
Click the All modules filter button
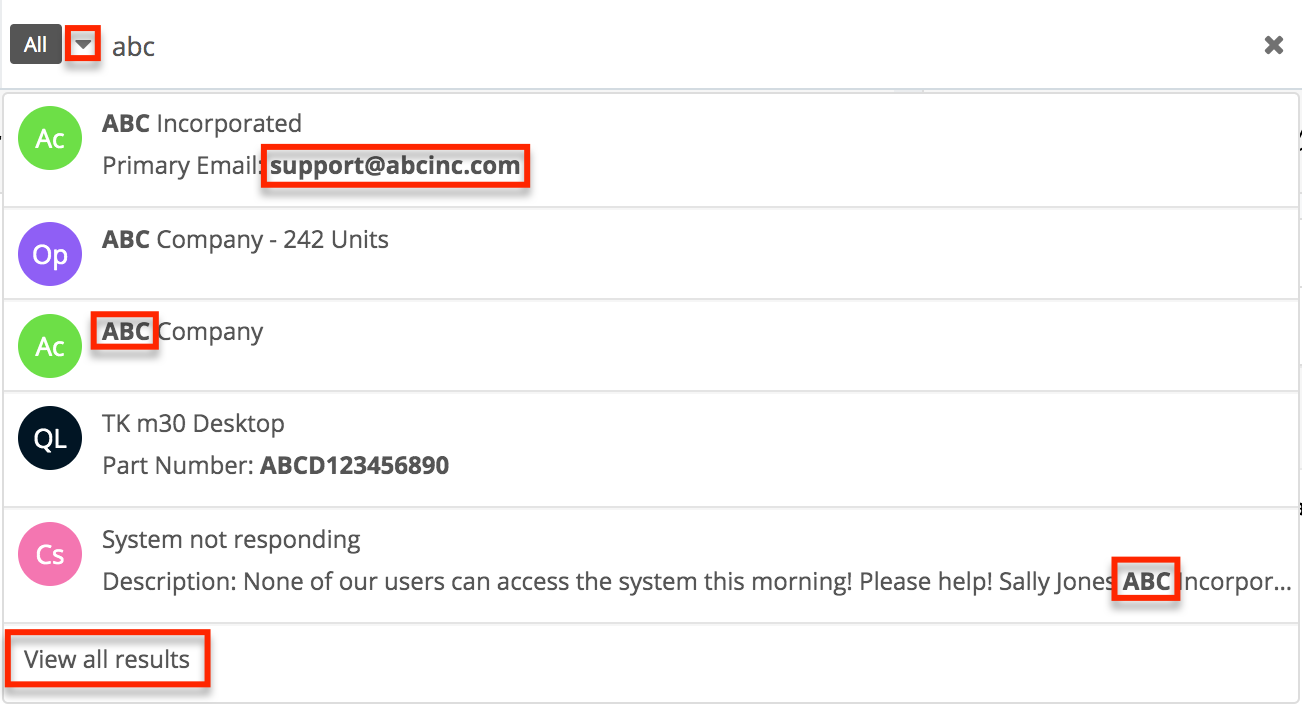pyautogui.click(x=36, y=45)
